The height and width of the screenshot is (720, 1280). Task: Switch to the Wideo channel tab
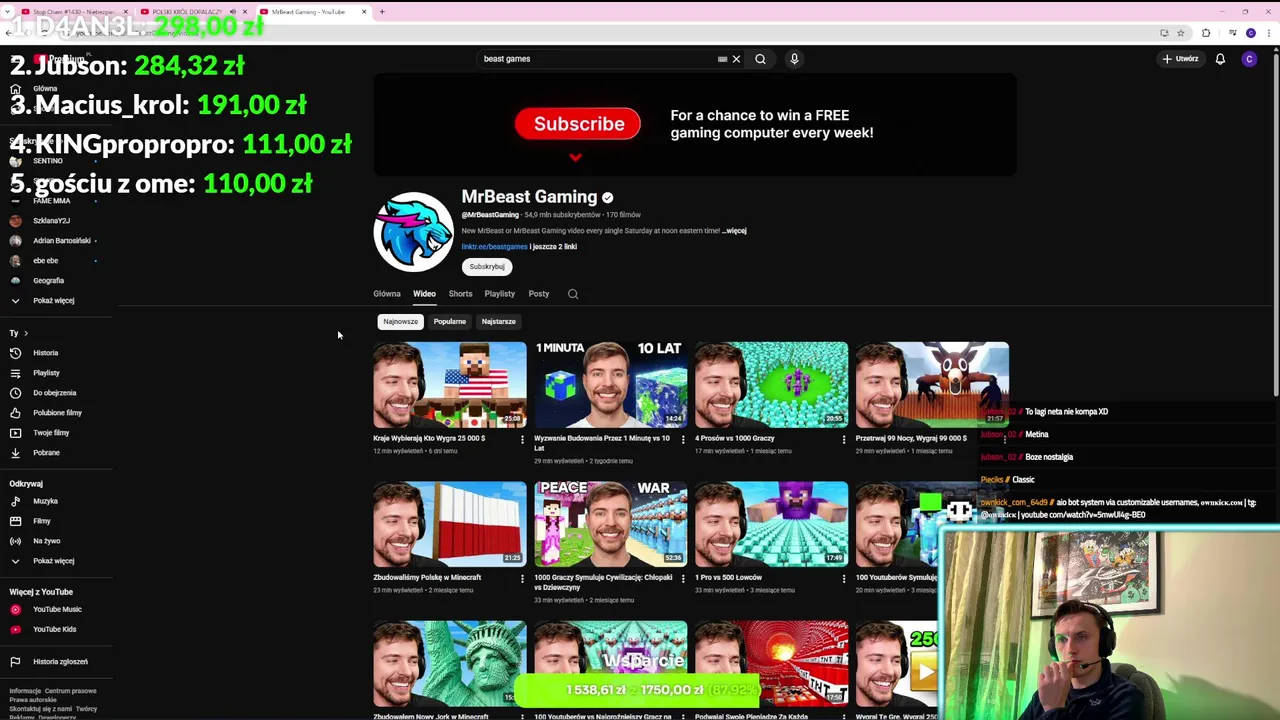pos(424,294)
